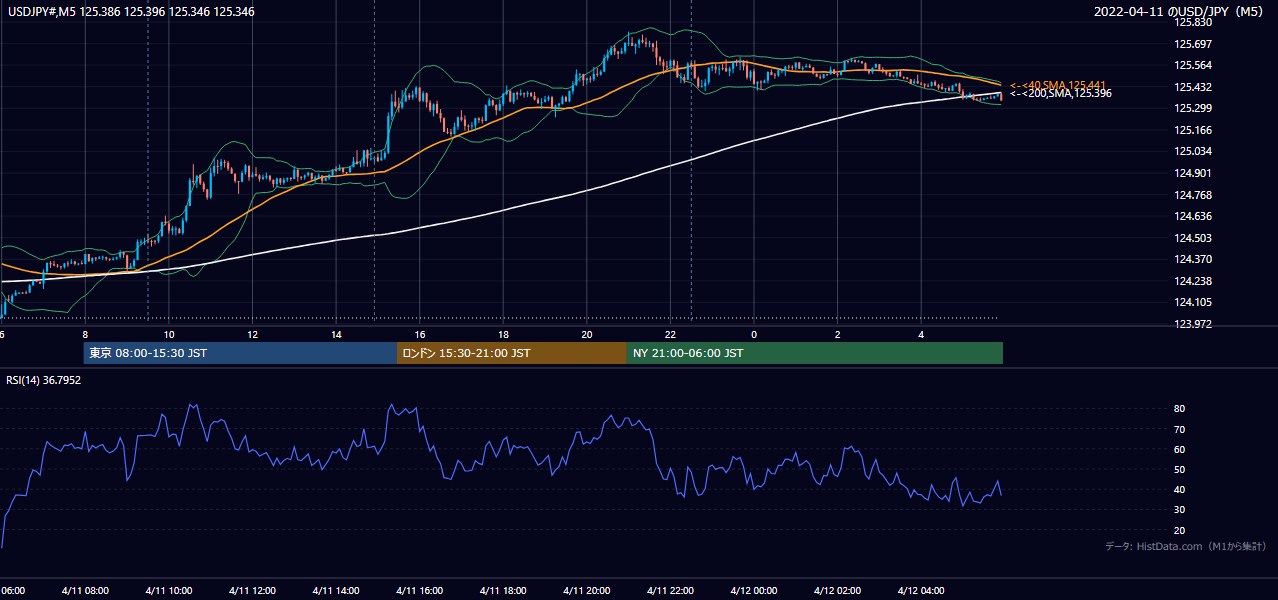The height and width of the screenshot is (600, 1278).
Task: Click price axis value 125.564
Action: tap(1193, 65)
